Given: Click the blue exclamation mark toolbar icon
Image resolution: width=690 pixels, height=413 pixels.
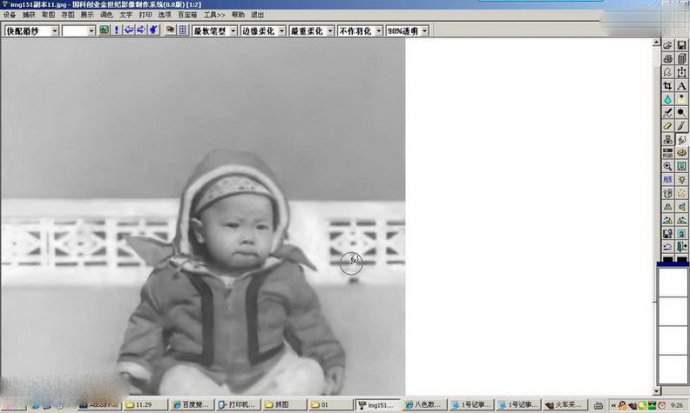Looking at the screenshot, I should pos(116,31).
